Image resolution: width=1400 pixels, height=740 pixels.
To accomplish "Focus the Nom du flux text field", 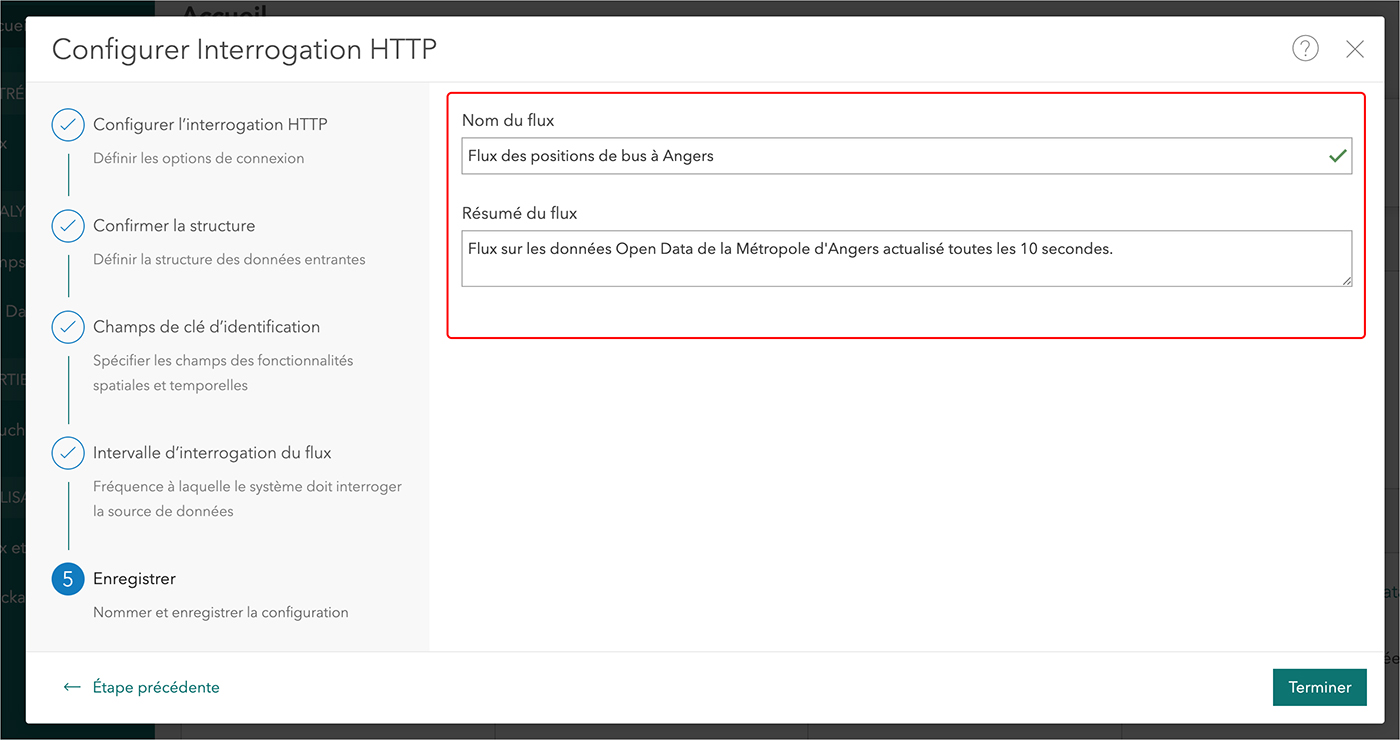I will (x=890, y=156).
